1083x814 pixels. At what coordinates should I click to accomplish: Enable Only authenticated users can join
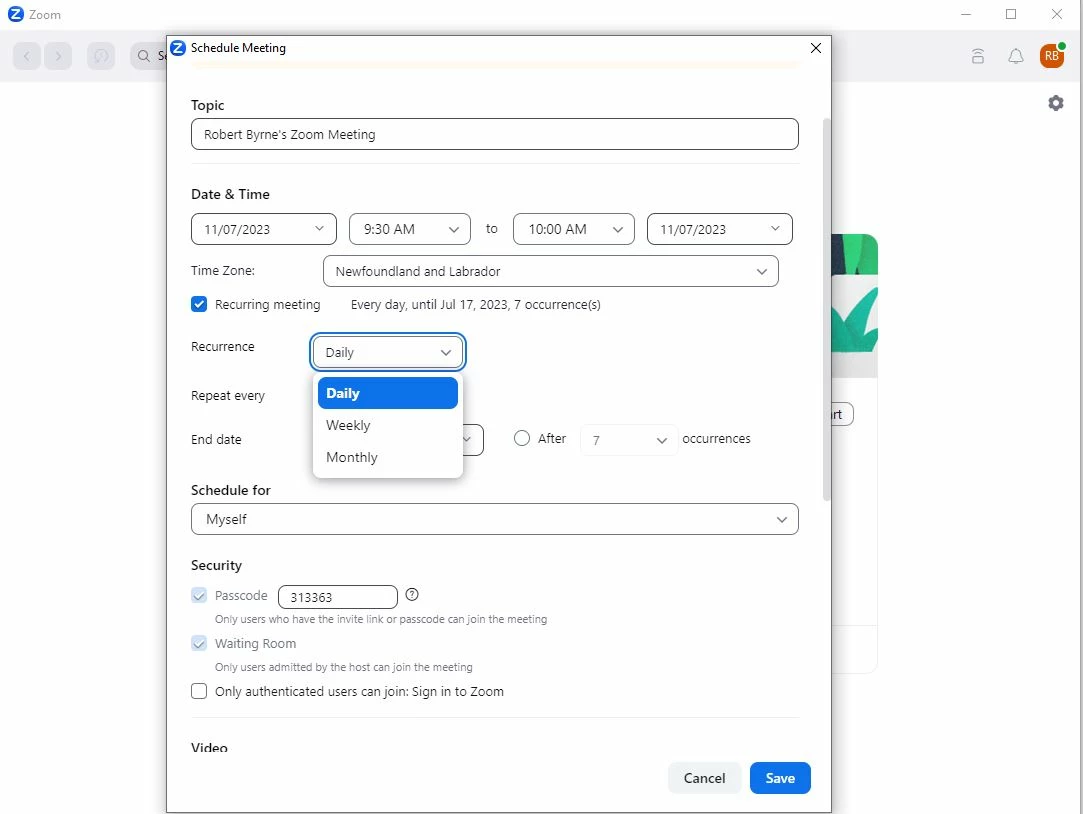tap(199, 691)
